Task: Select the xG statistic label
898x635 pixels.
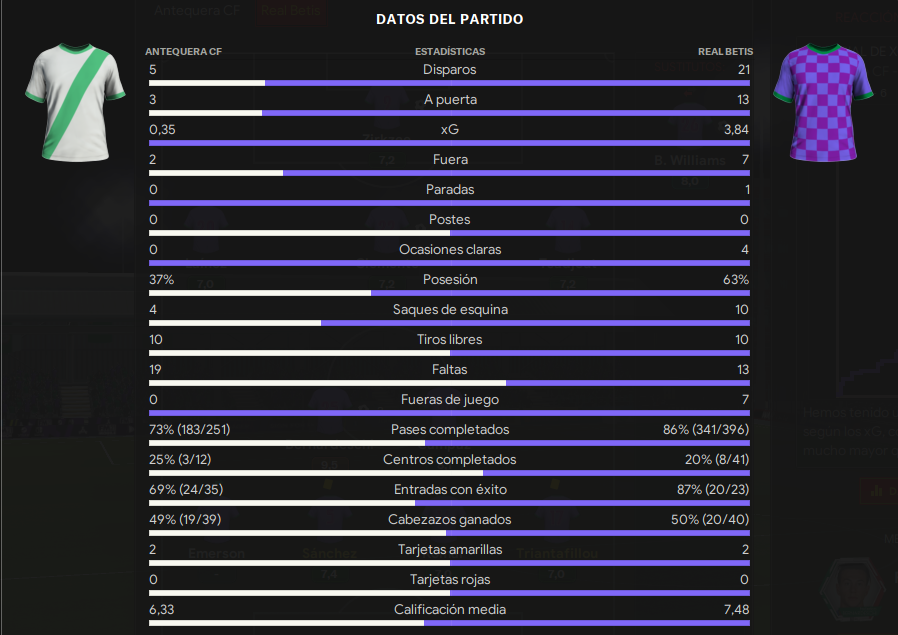Action: (450, 129)
